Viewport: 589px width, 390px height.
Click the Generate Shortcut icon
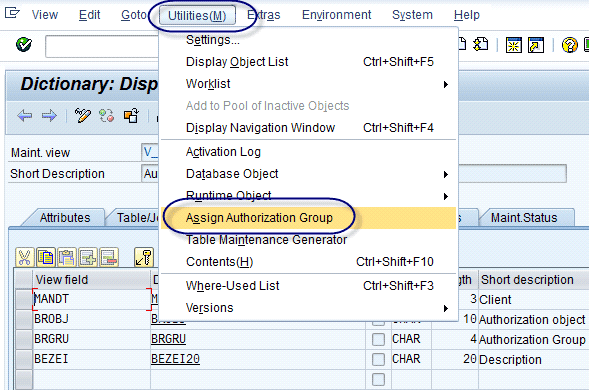click(x=536, y=45)
